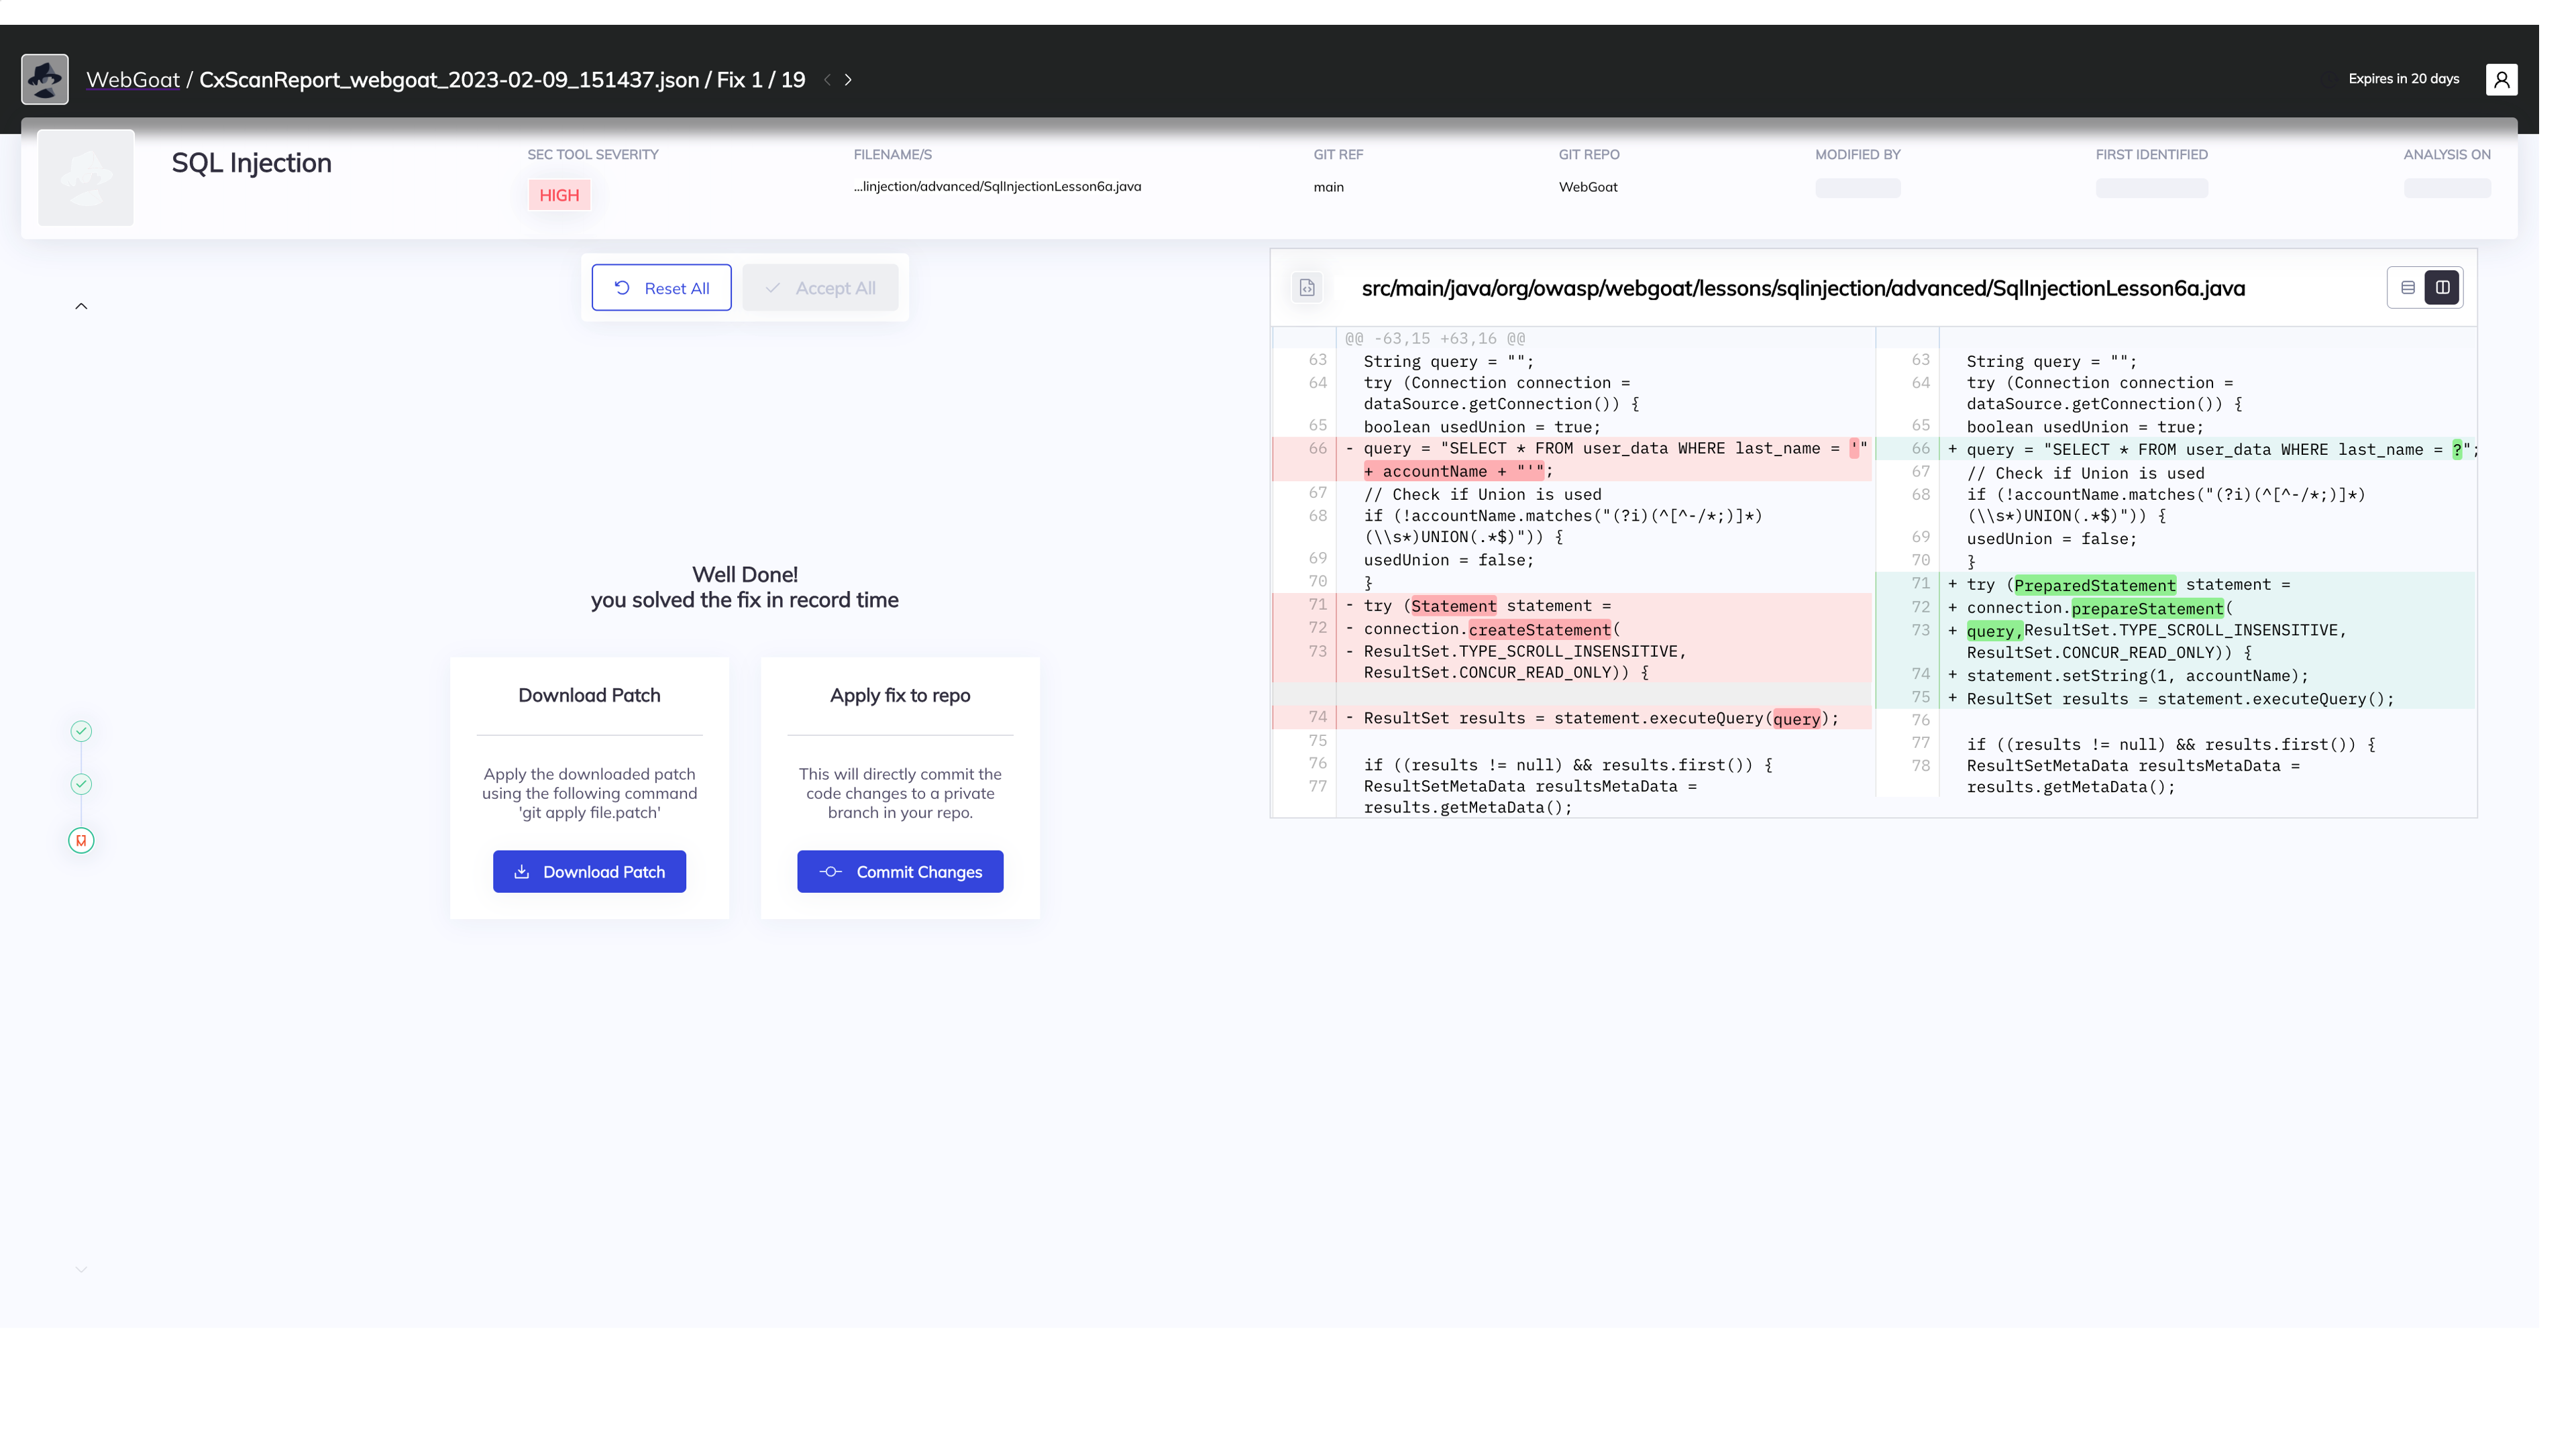The image size is (2576, 1449).
Task: Click the Reset All button
Action: (x=661, y=288)
